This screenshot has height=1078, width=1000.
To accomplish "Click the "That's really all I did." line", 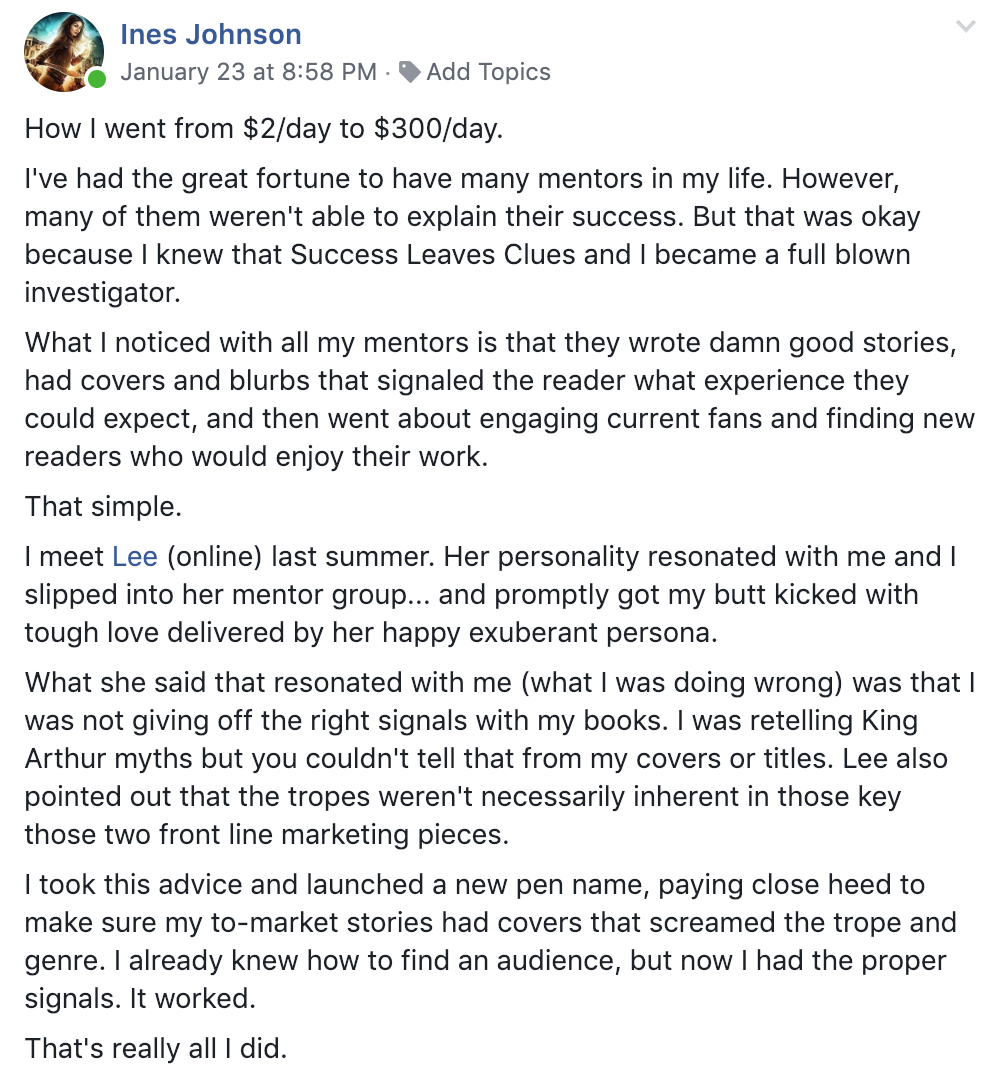I will tap(155, 1048).
